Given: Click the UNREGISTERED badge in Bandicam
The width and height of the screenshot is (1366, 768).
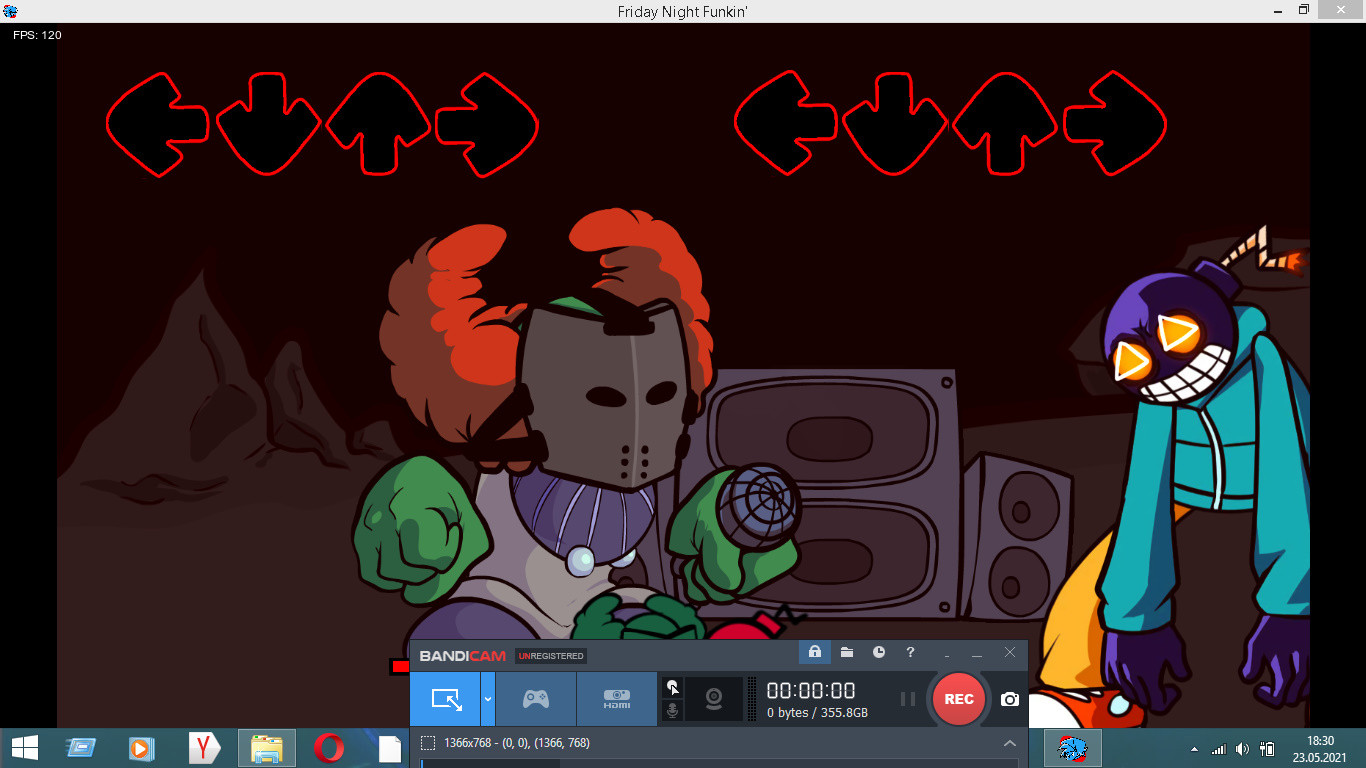Looking at the screenshot, I should (x=550, y=656).
